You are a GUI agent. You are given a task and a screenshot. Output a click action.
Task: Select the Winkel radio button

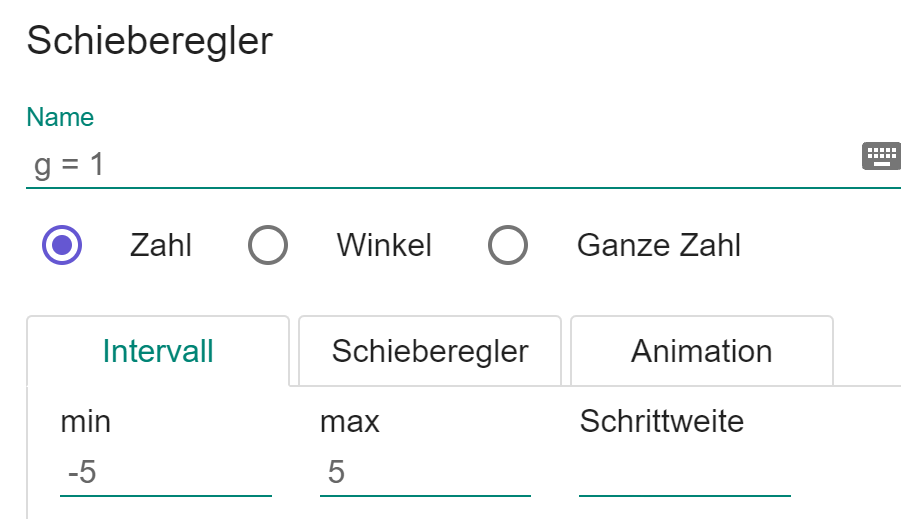(x=268, y=245)
